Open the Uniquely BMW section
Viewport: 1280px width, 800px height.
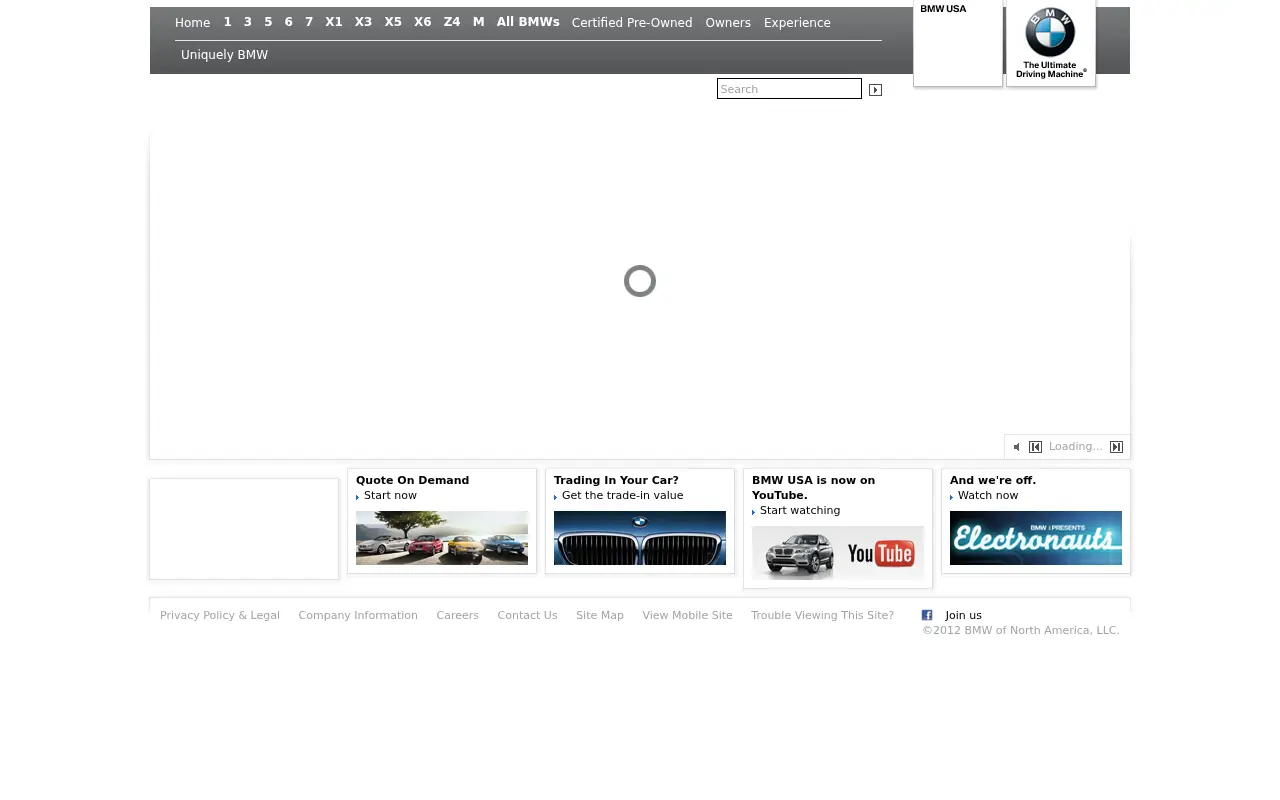point(224,55)
